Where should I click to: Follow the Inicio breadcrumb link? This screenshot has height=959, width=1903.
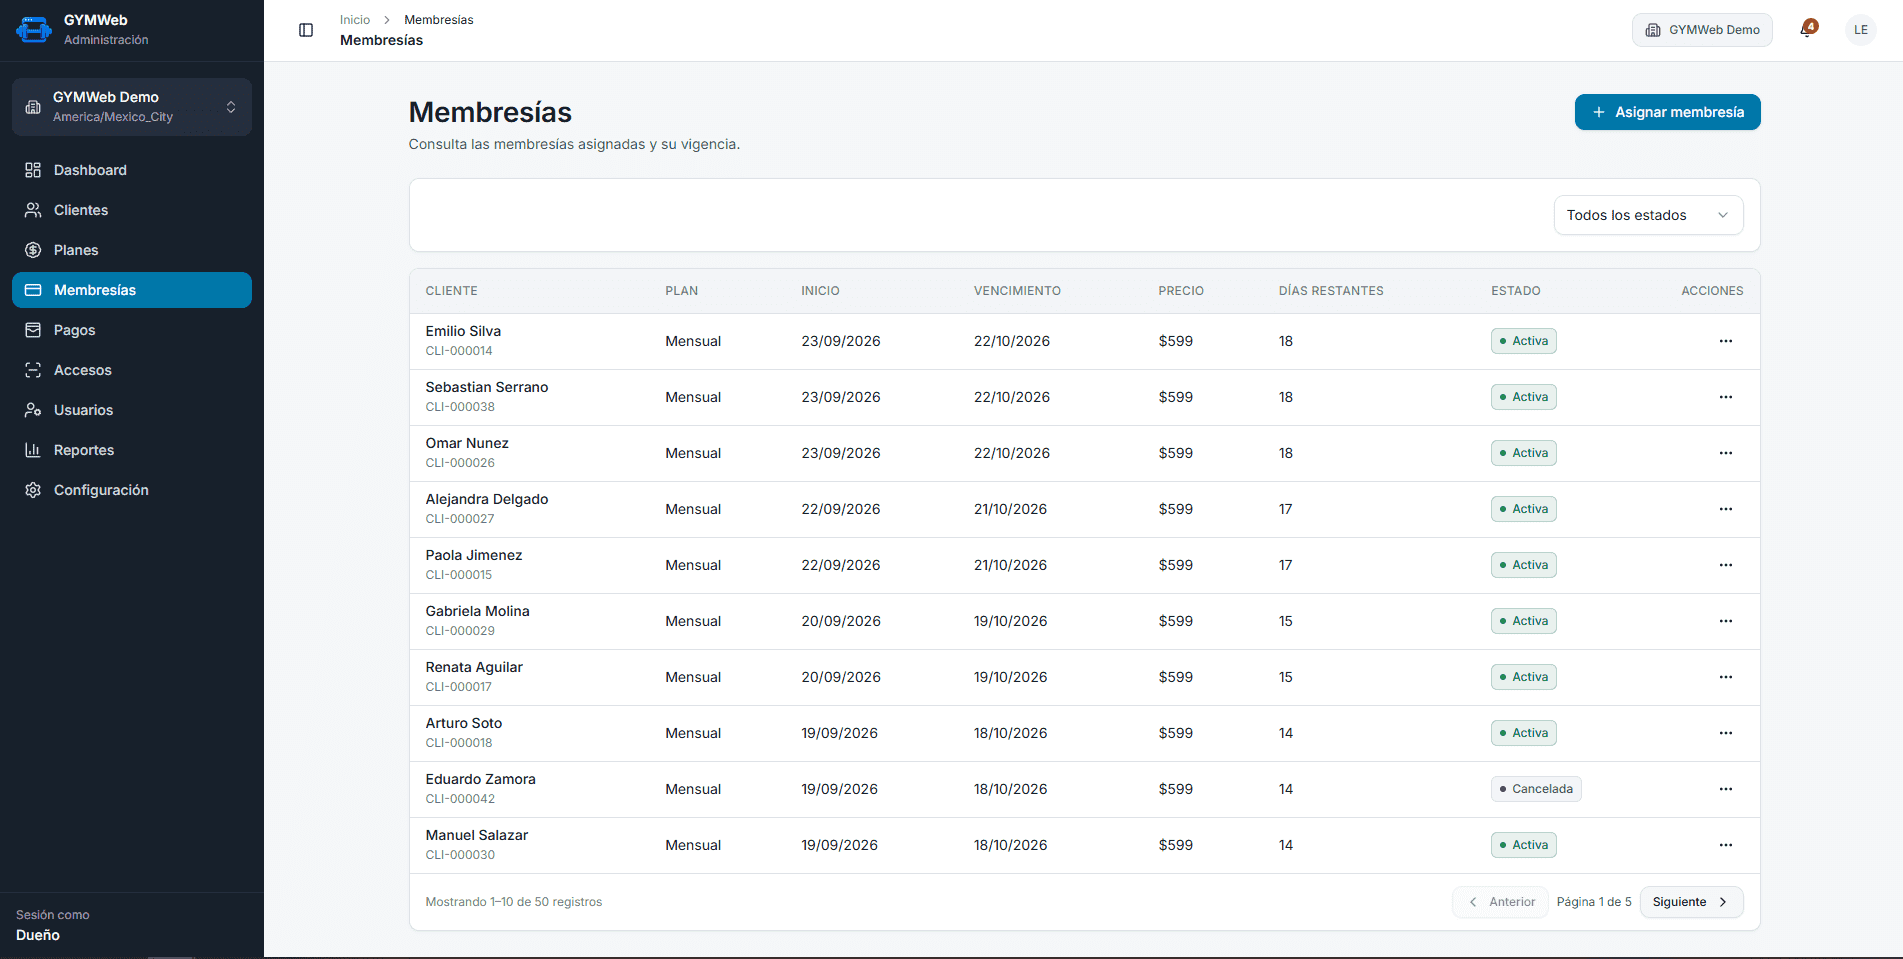[x=355, y=20]
